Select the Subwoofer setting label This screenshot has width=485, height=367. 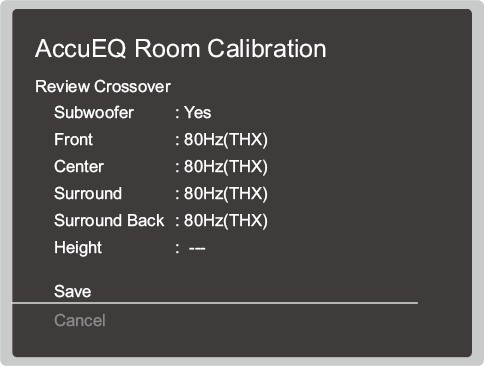coord(94,112)
